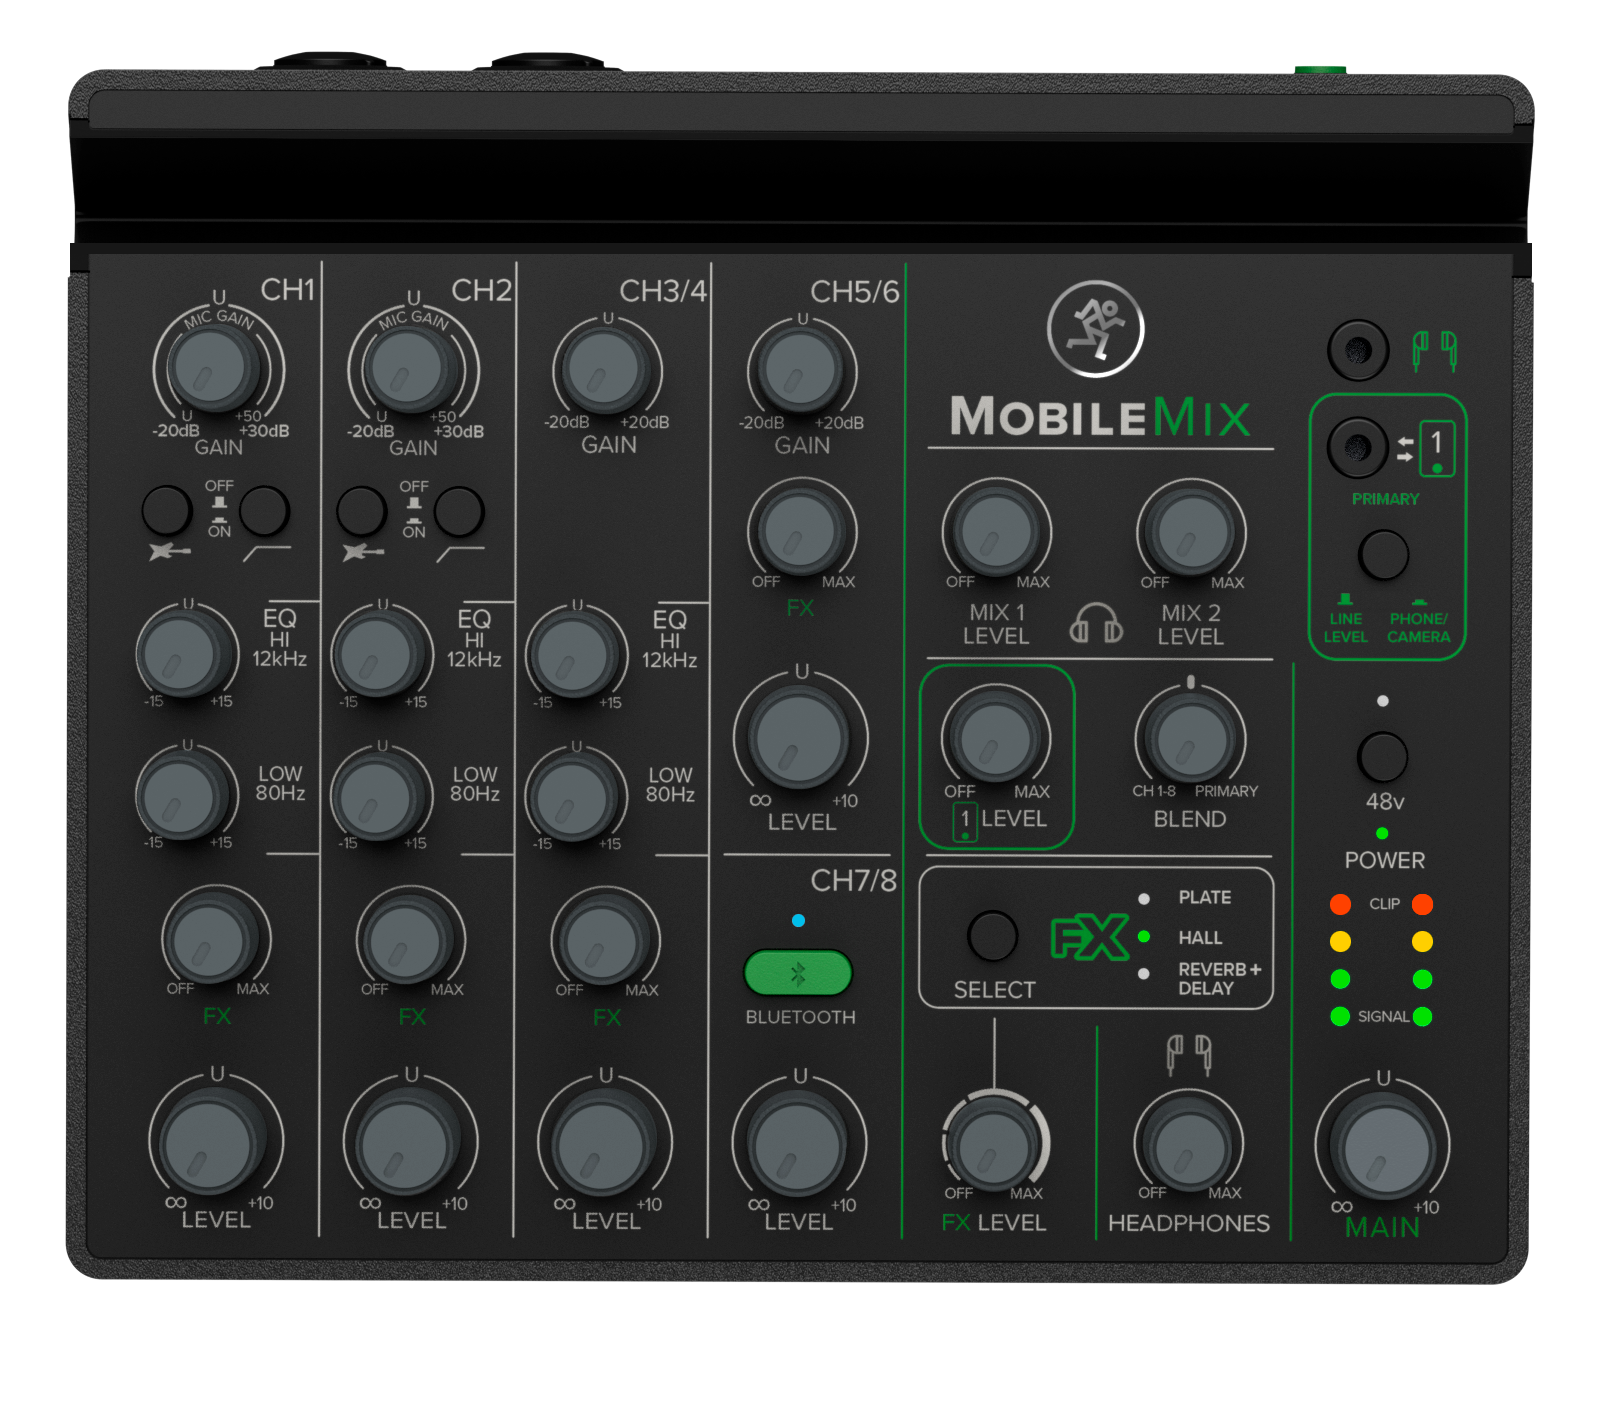Click the headphones icon between Mix levels

pos(1095,623)
